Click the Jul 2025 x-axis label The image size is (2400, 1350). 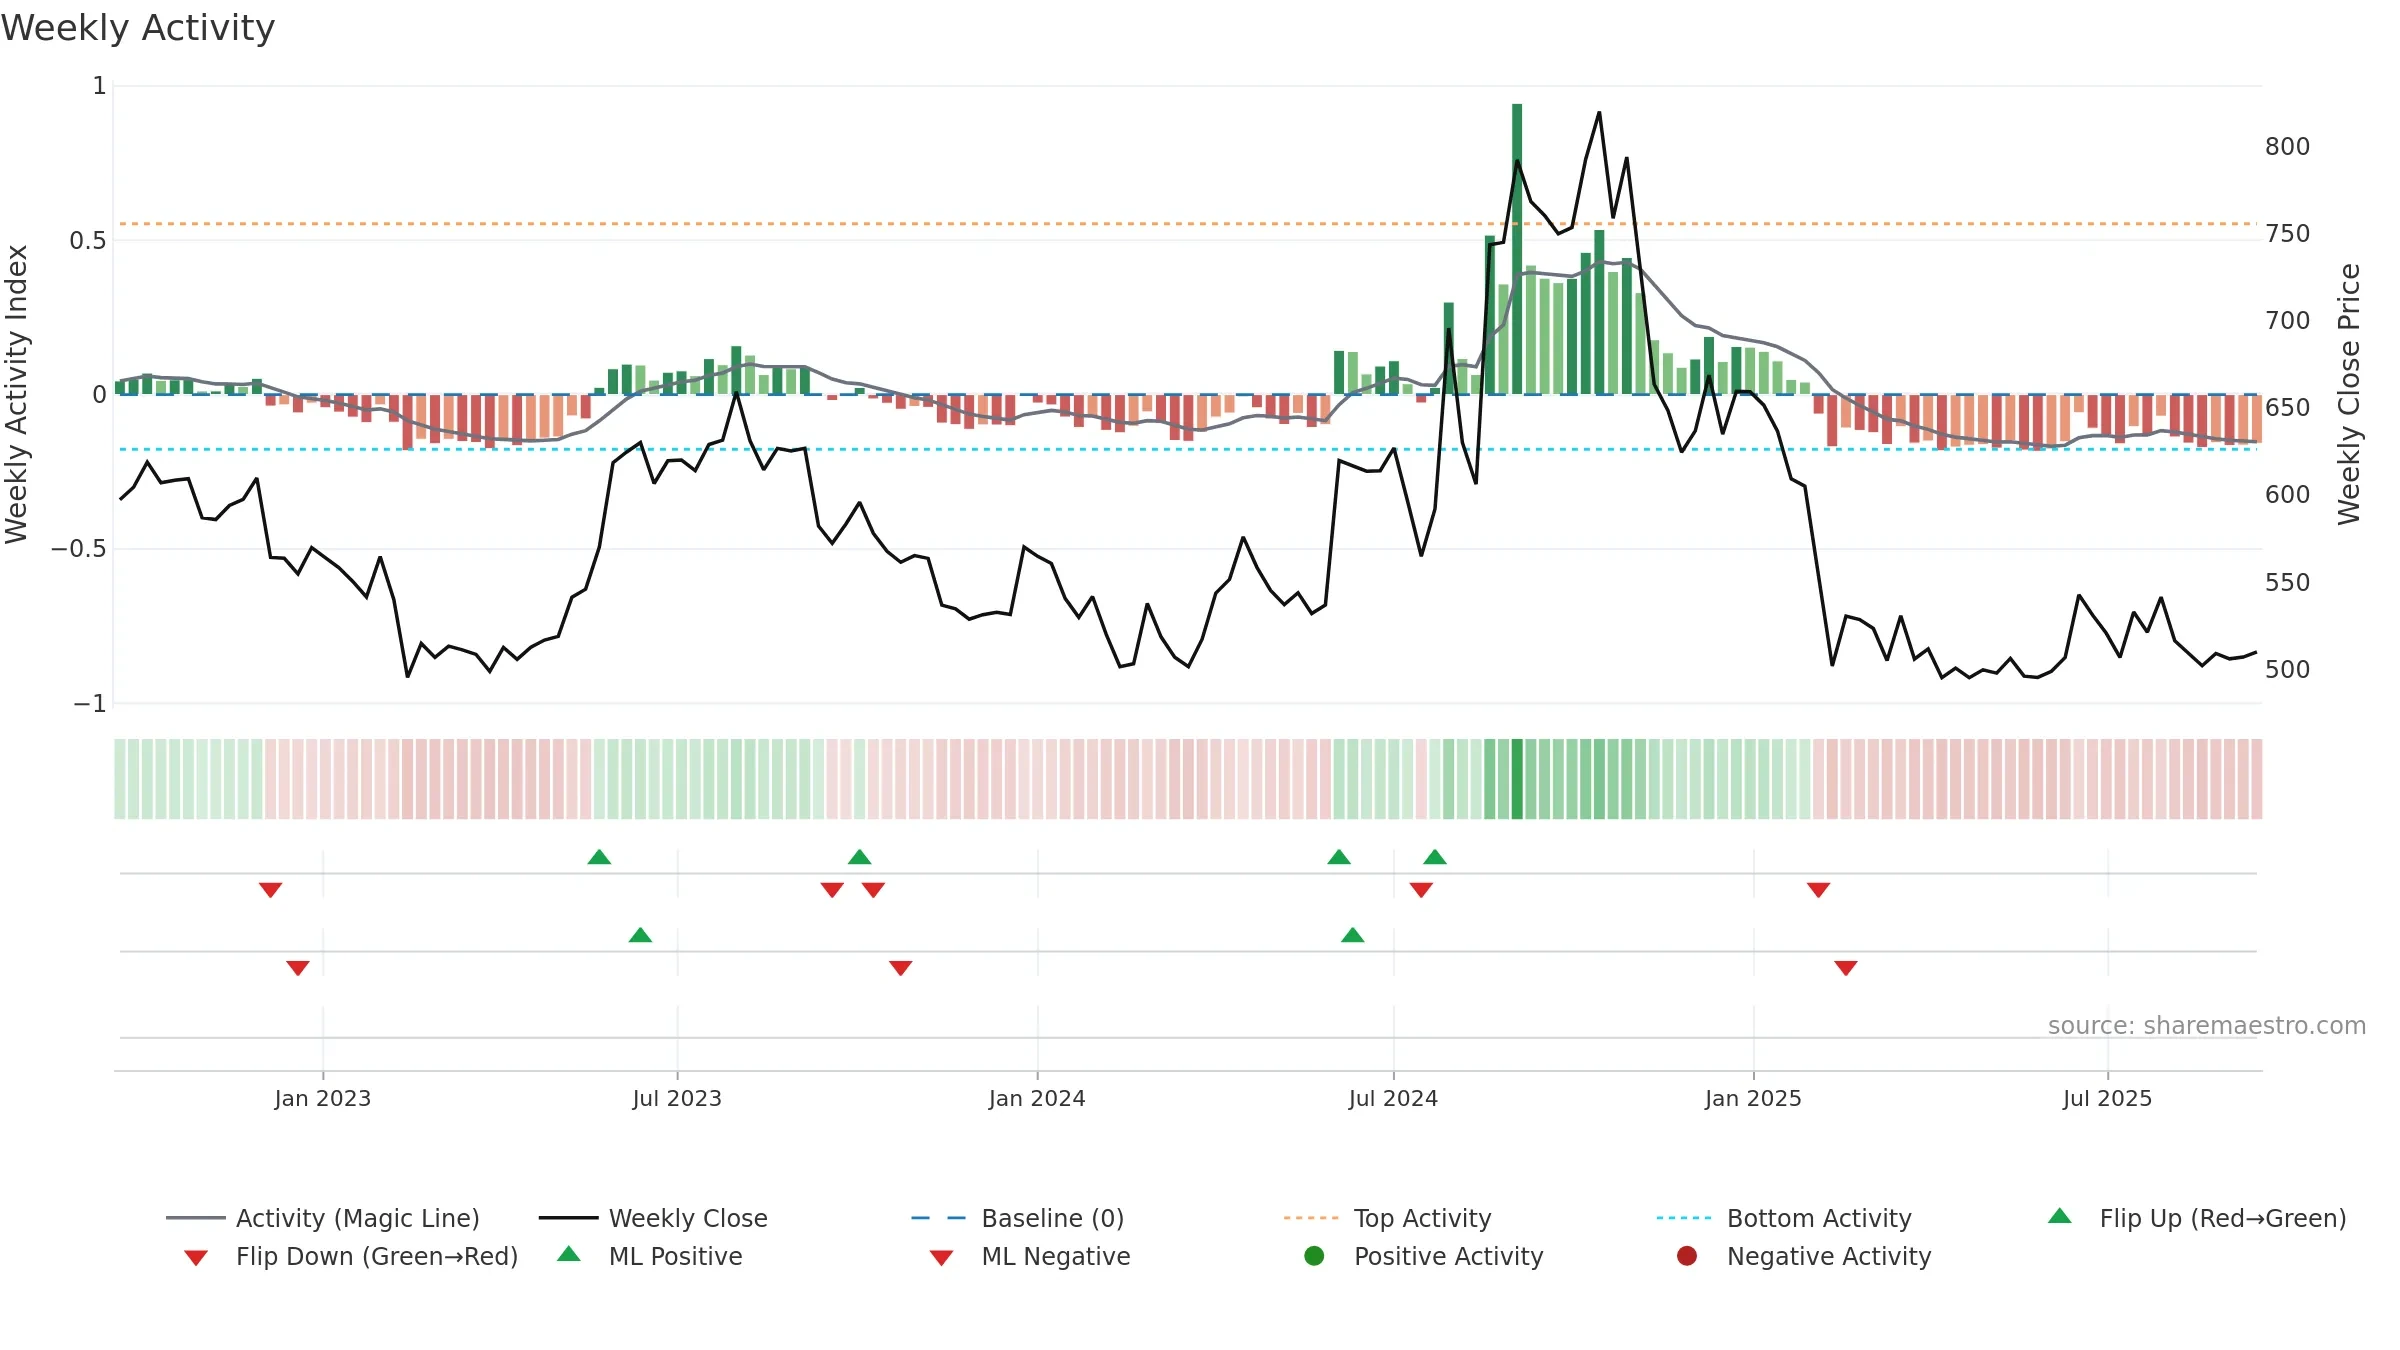point(2107,1098)
